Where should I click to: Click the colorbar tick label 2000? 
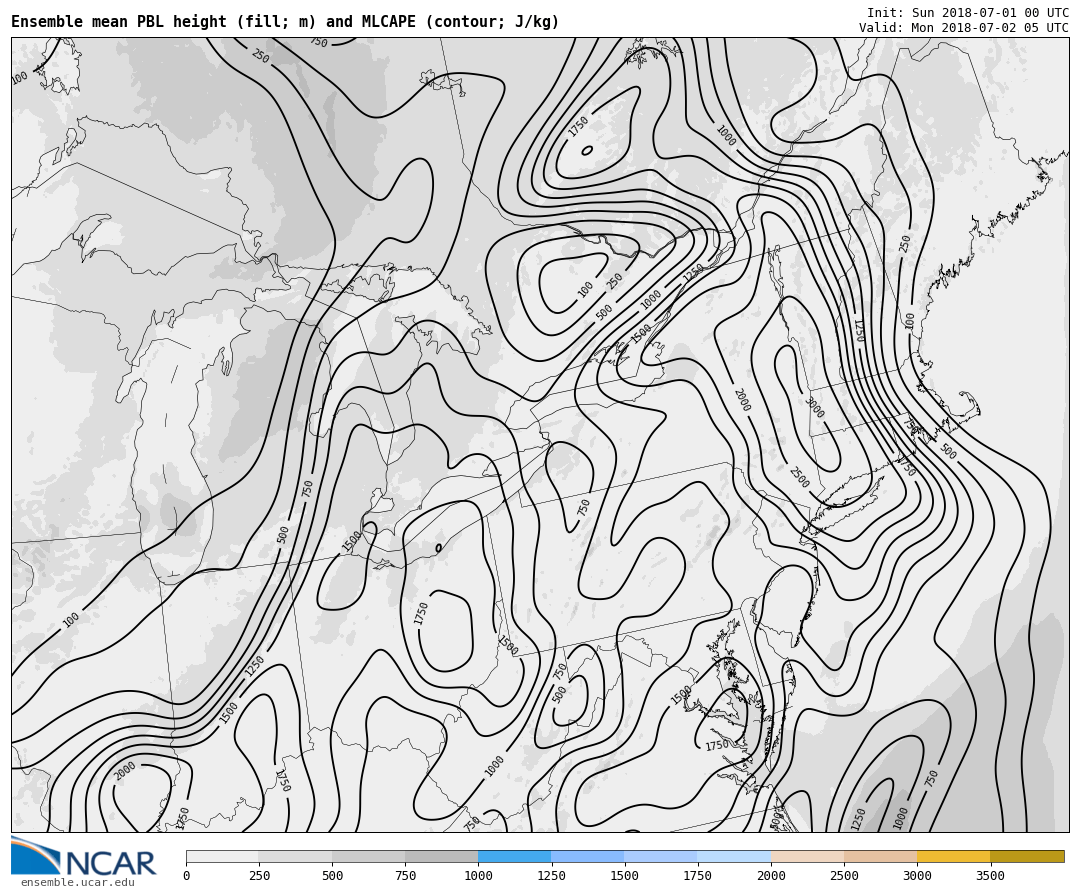(x=771, y=876)
